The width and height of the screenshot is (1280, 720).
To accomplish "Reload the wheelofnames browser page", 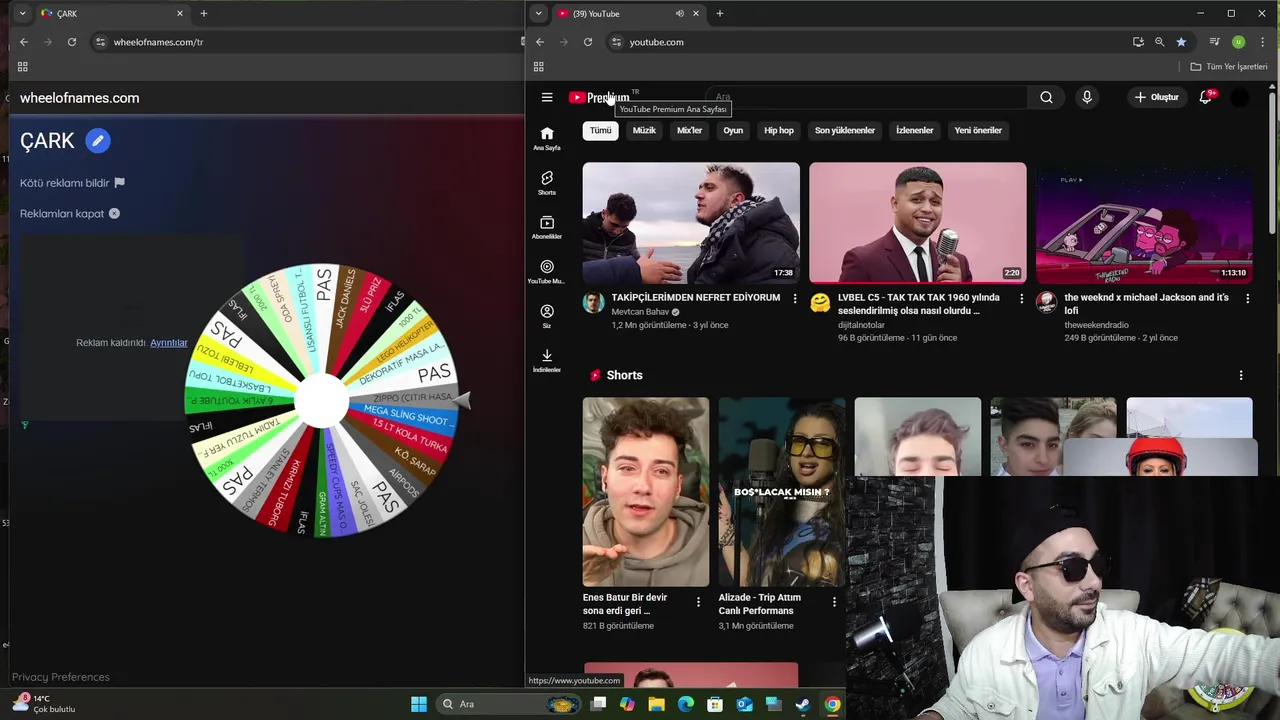I will (72, 42).
